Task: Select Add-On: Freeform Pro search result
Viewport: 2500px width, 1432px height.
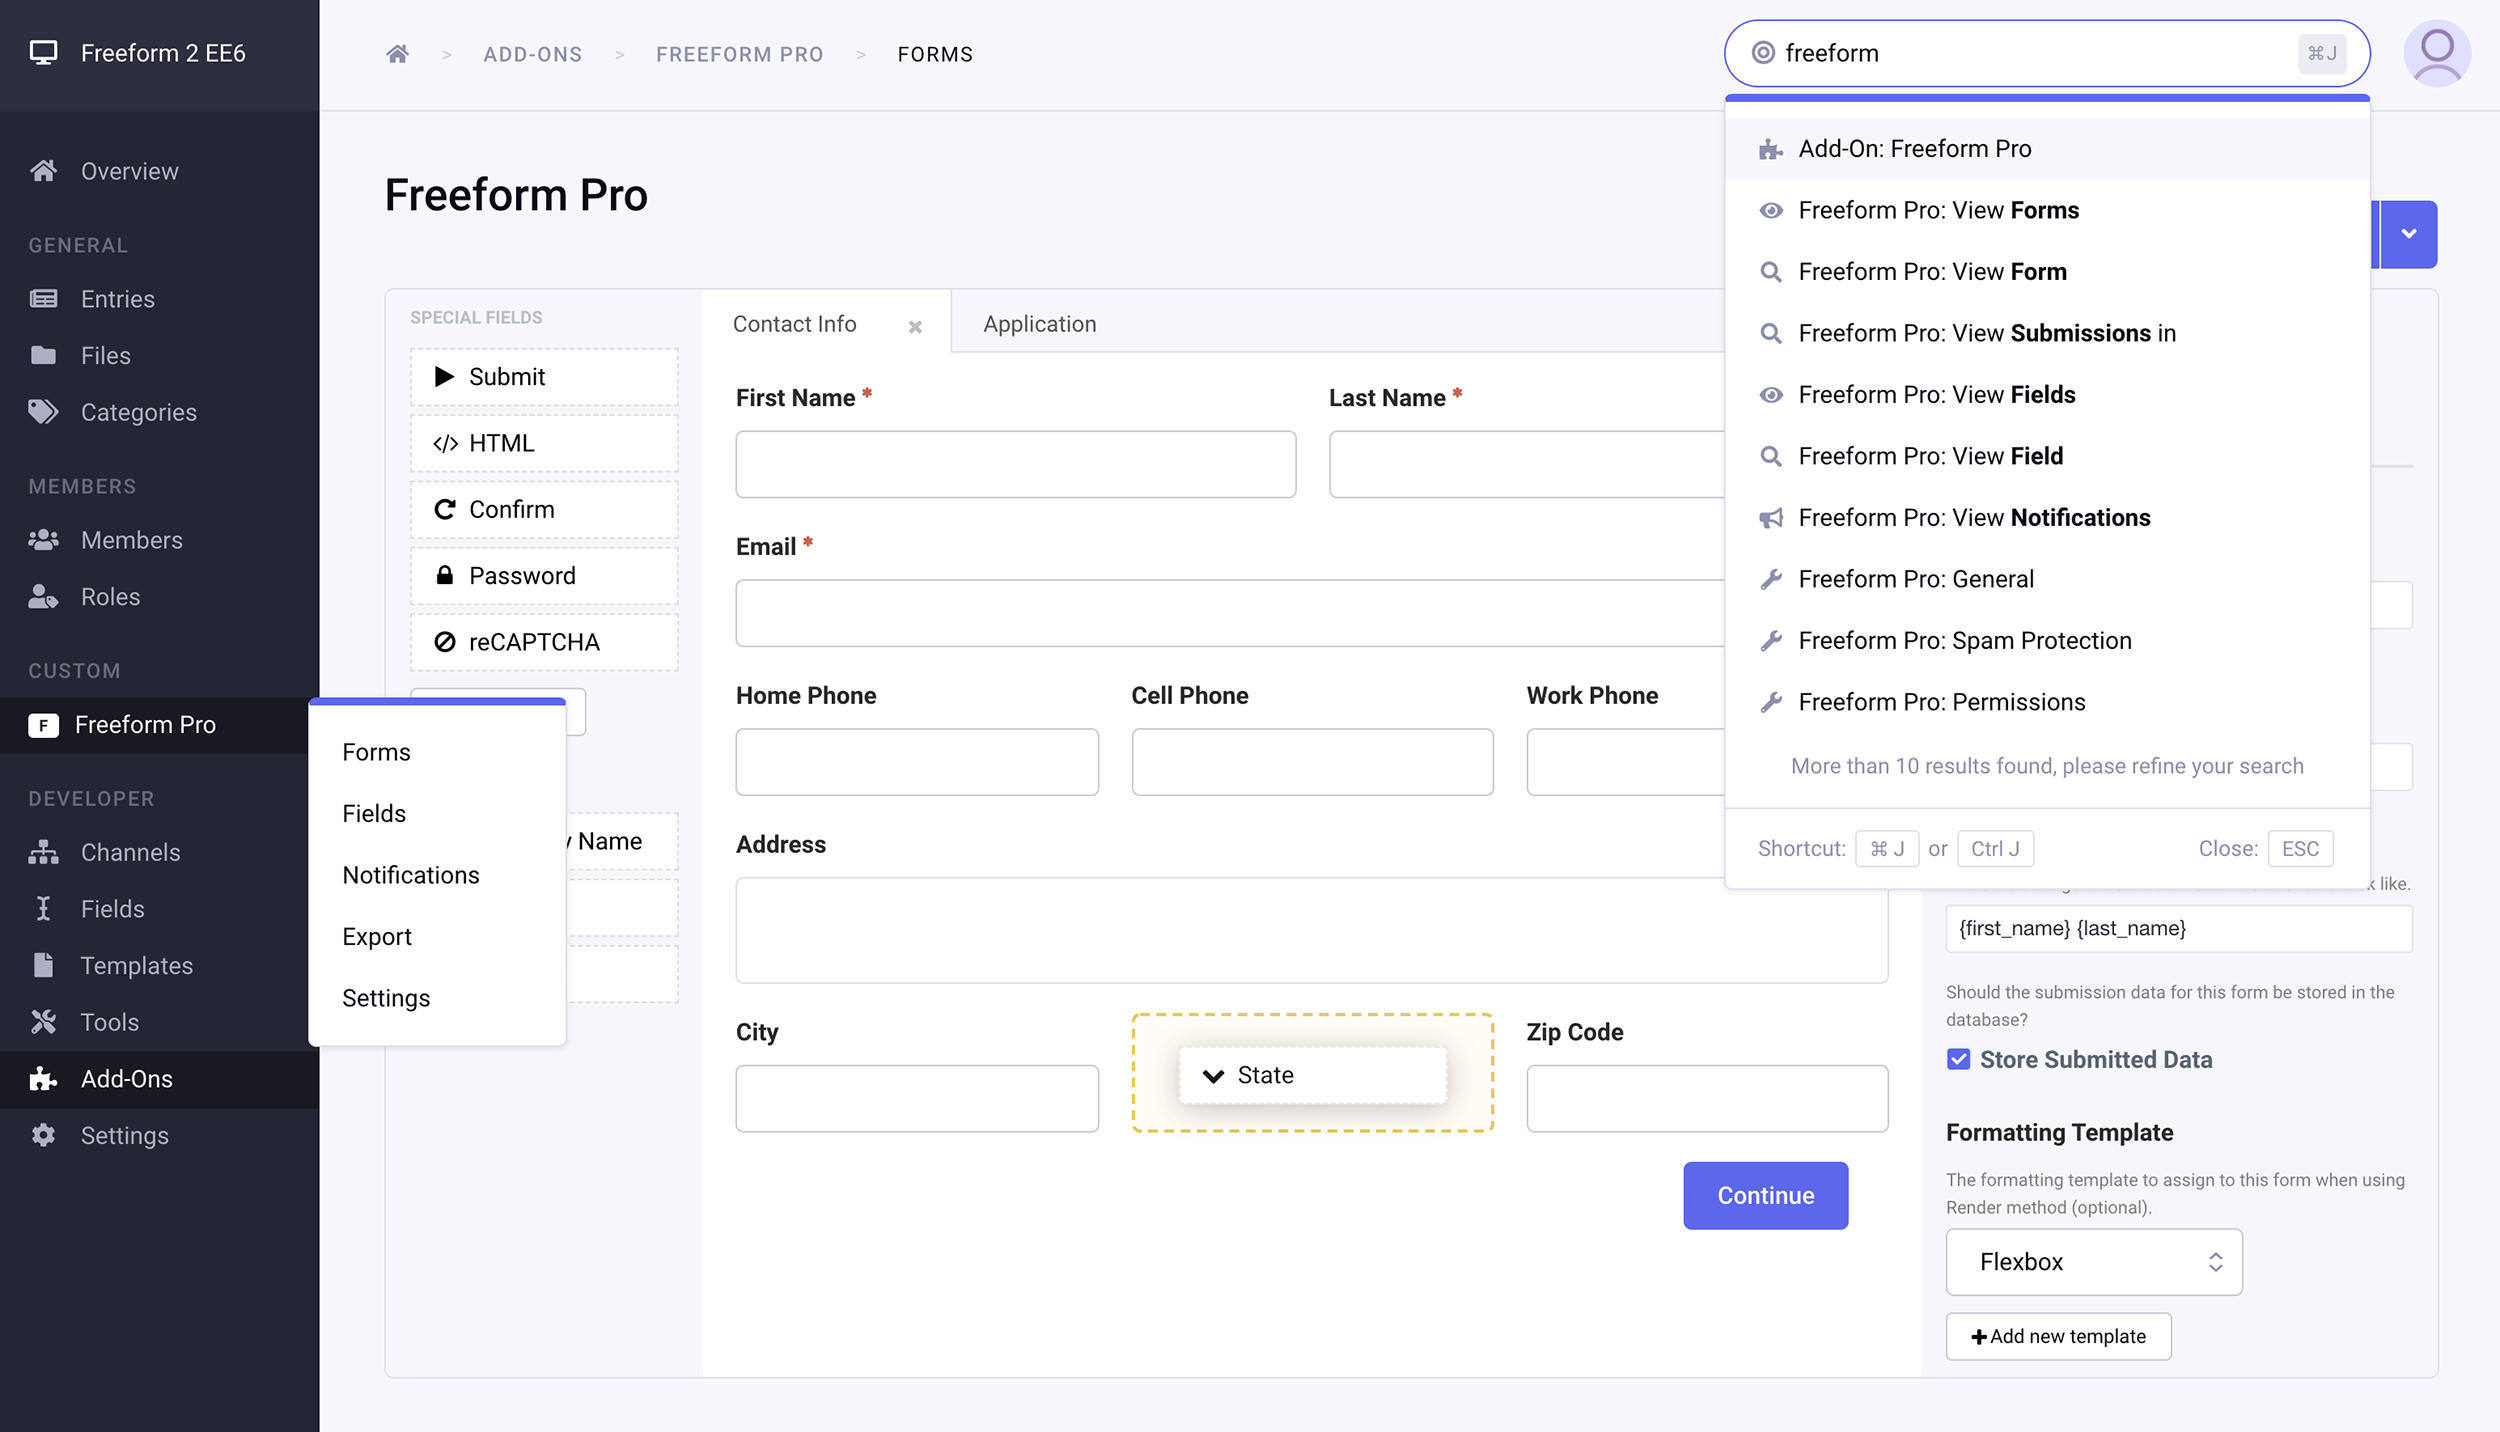Action: click(2047, 149)
